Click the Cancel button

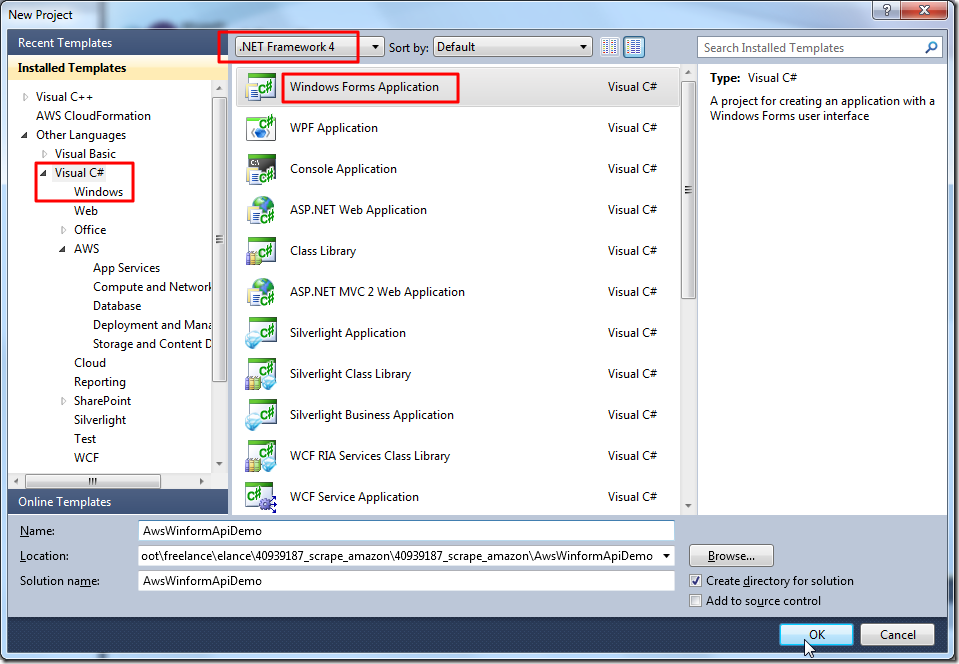click(x=897, y=635)
